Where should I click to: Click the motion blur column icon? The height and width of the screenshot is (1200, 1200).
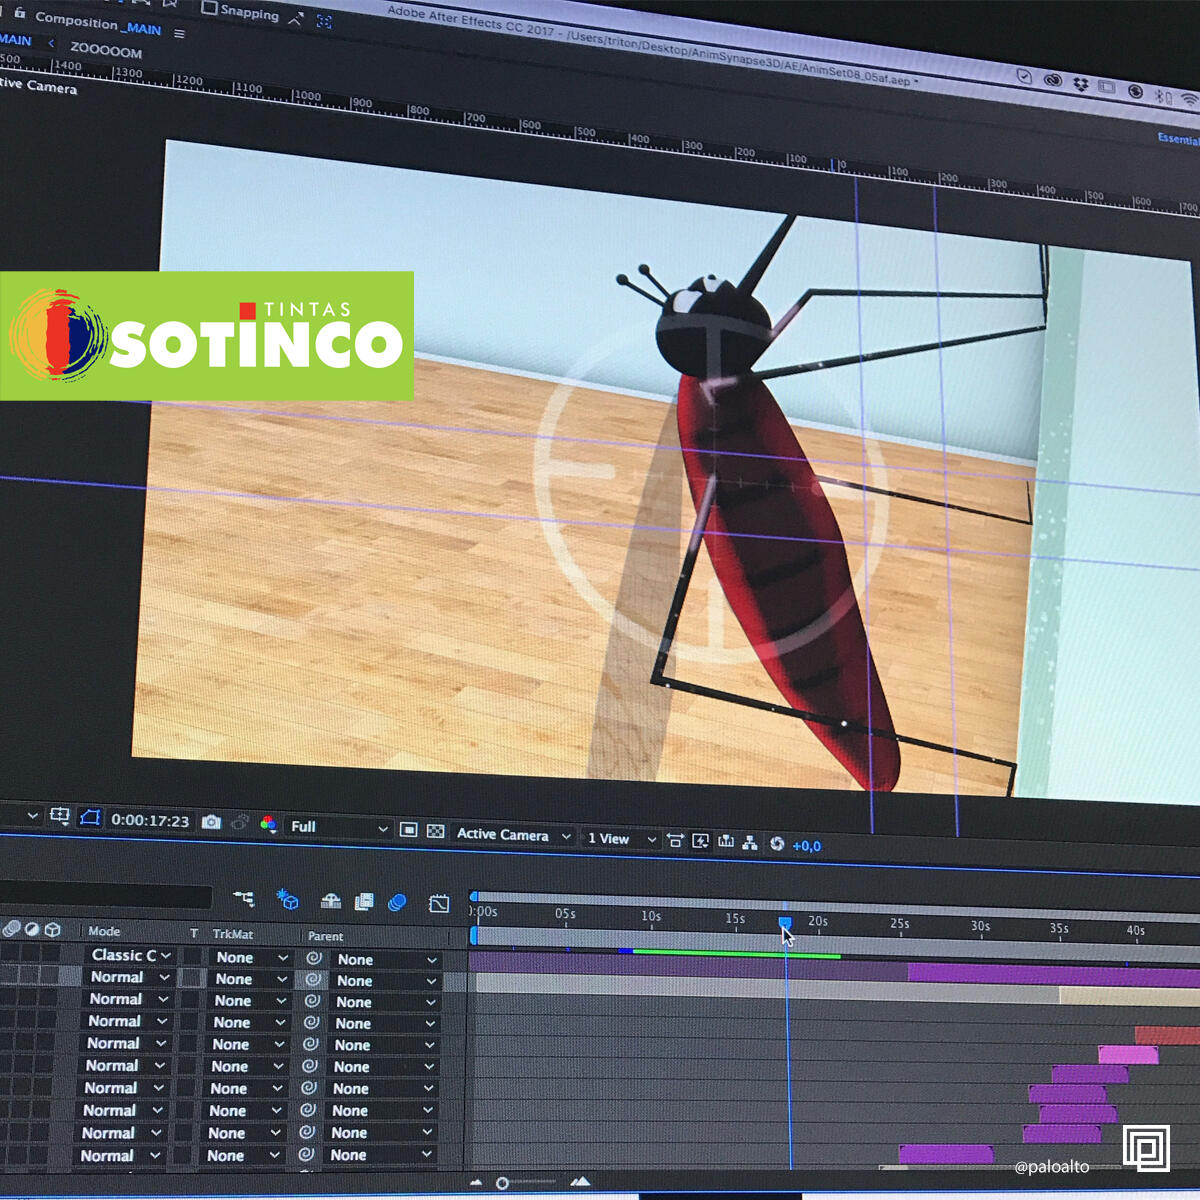point(11,928)
